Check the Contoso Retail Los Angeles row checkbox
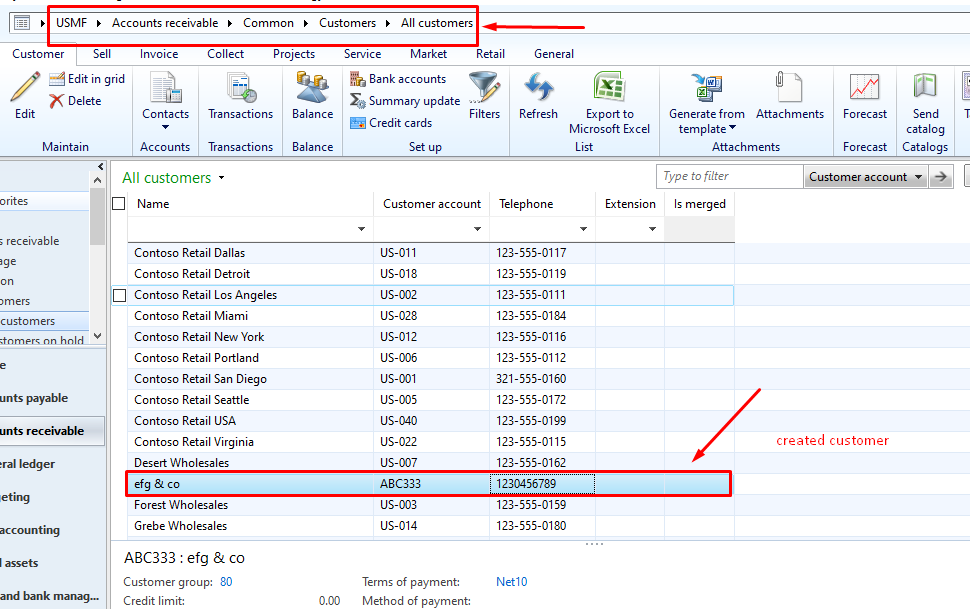The width and height of the screenshot is (970, 609). pos(117,295)
